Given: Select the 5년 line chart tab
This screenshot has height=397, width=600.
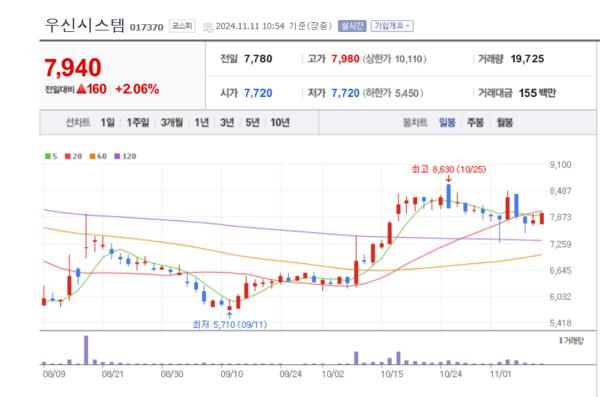Looking at the screenshot, I should pyautogui.click(x=253, y=123).
